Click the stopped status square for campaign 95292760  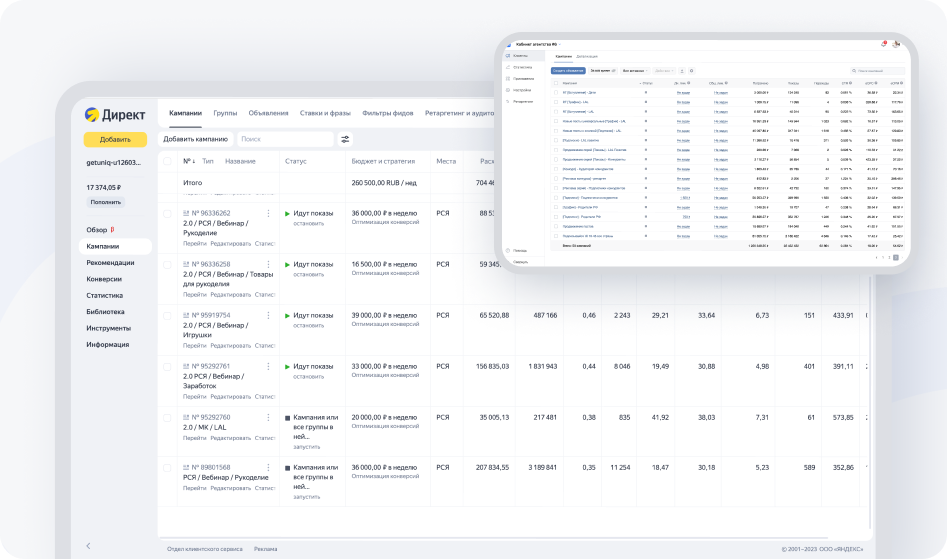pos(287,418)
